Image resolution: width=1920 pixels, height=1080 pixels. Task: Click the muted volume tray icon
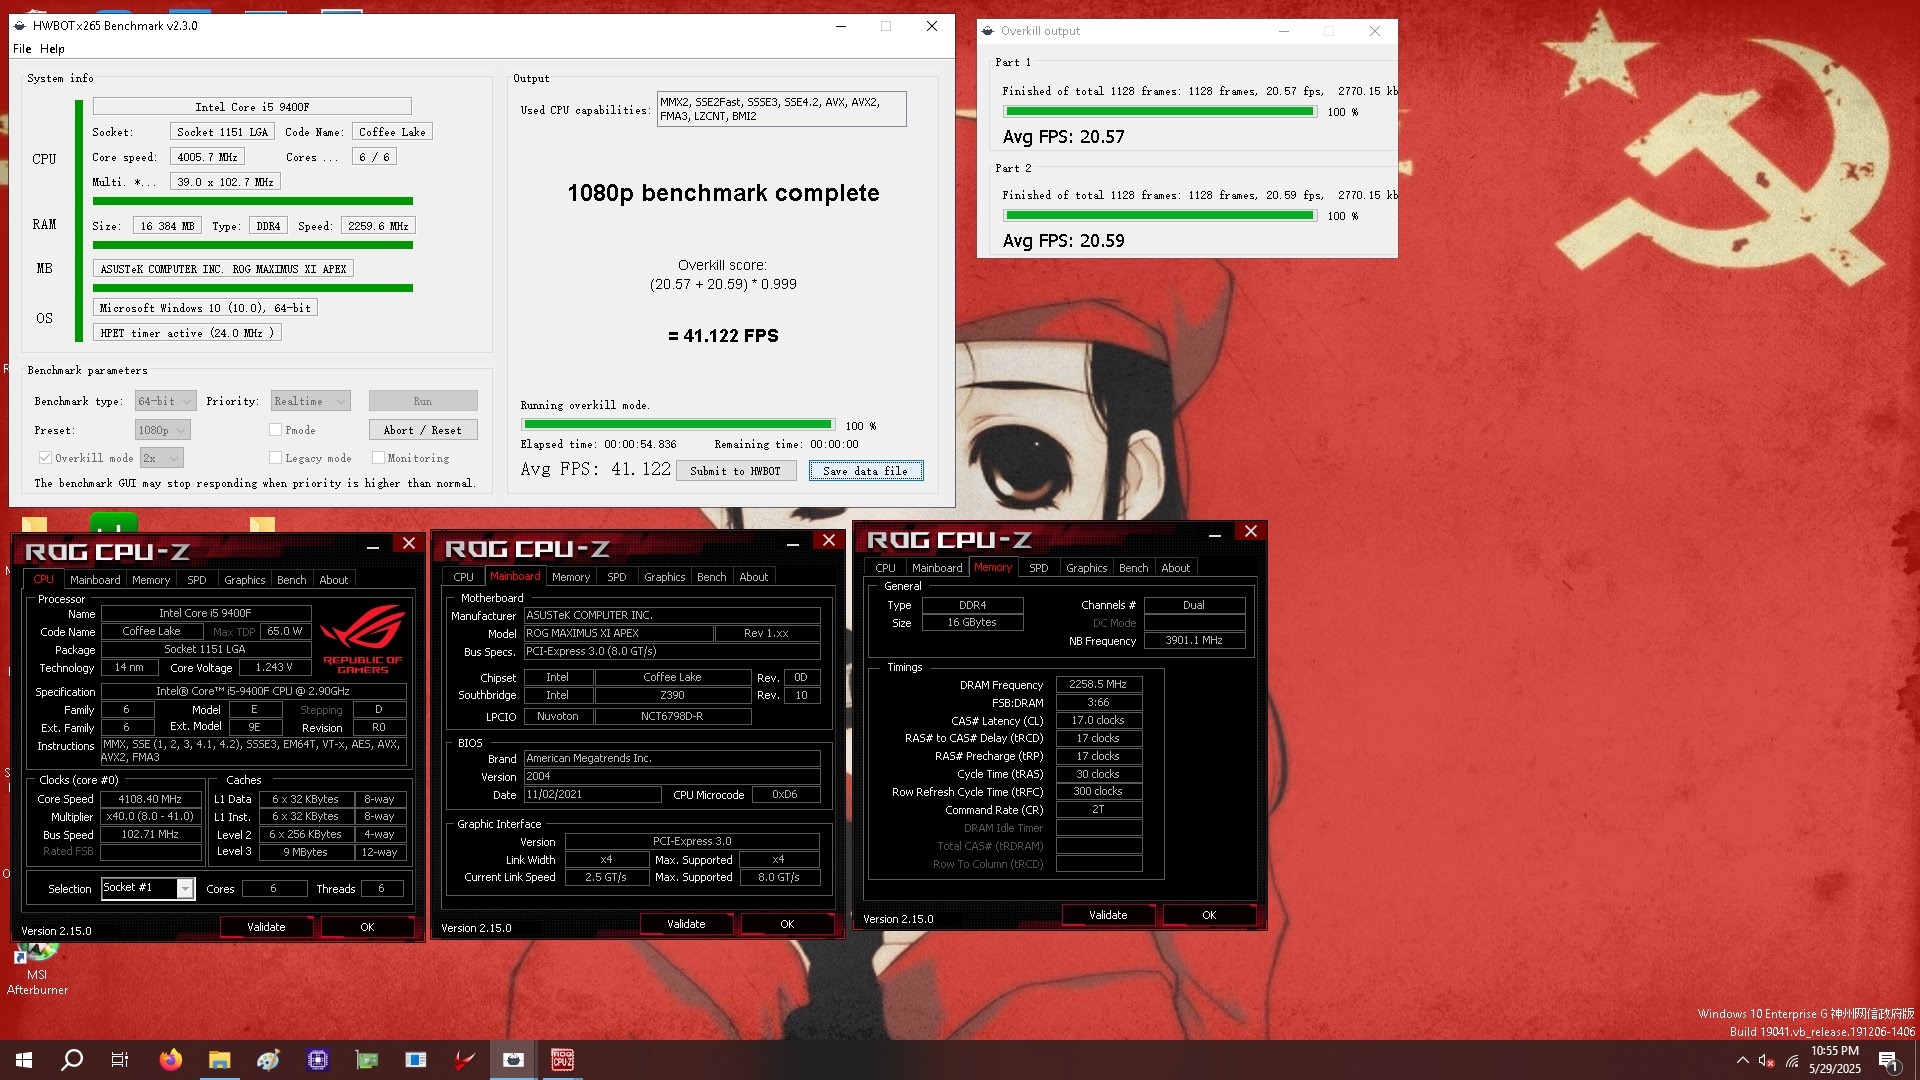1766,1060
